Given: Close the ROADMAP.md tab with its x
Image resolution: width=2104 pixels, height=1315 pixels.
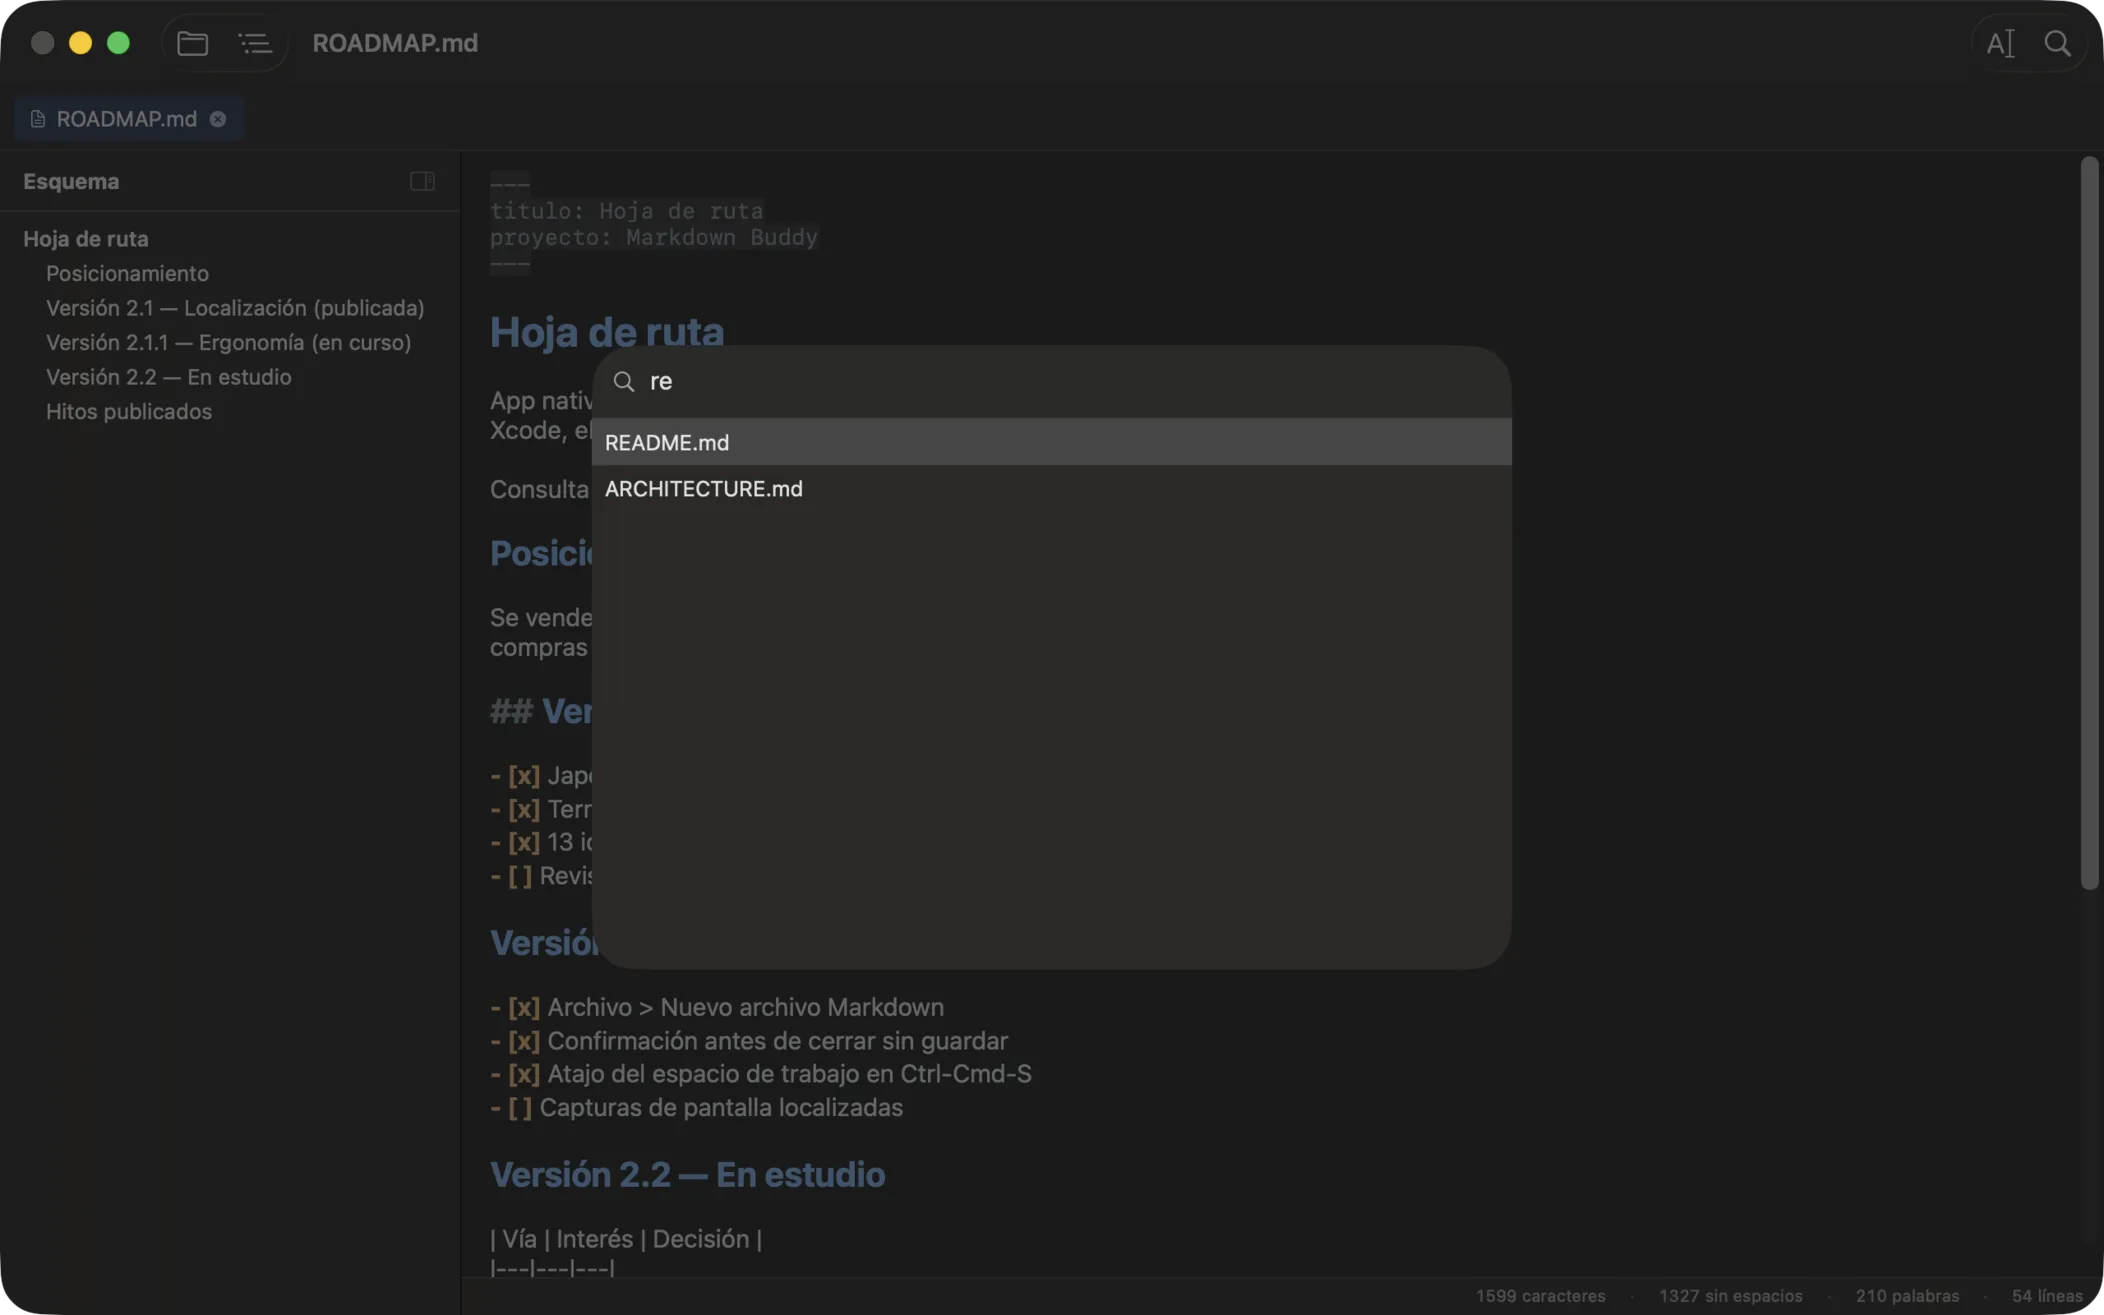Looking at the screenshot, I should pos(218,119).
